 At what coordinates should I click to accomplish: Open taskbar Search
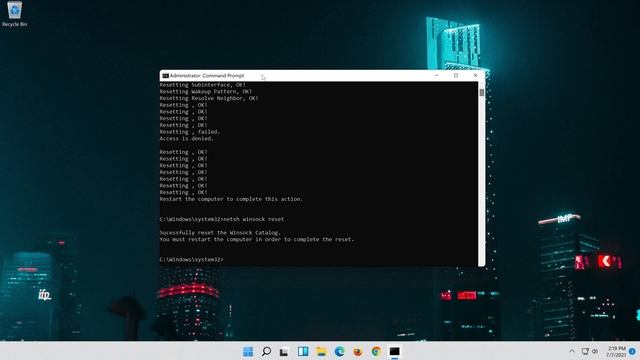coord(266,351)
